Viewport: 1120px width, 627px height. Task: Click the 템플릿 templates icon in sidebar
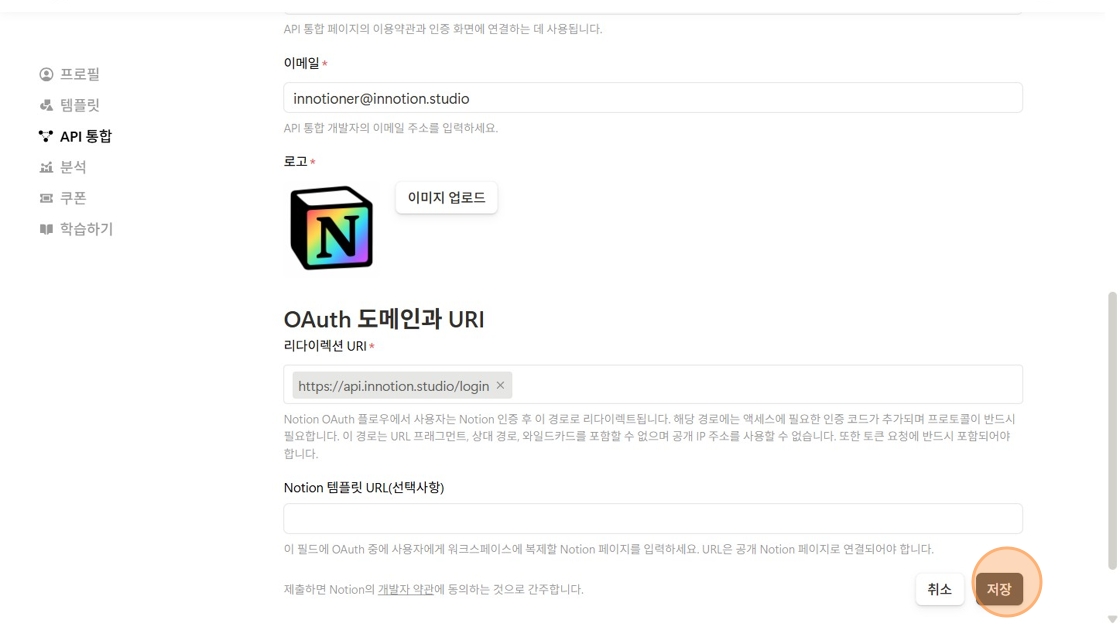pos(46,105)
